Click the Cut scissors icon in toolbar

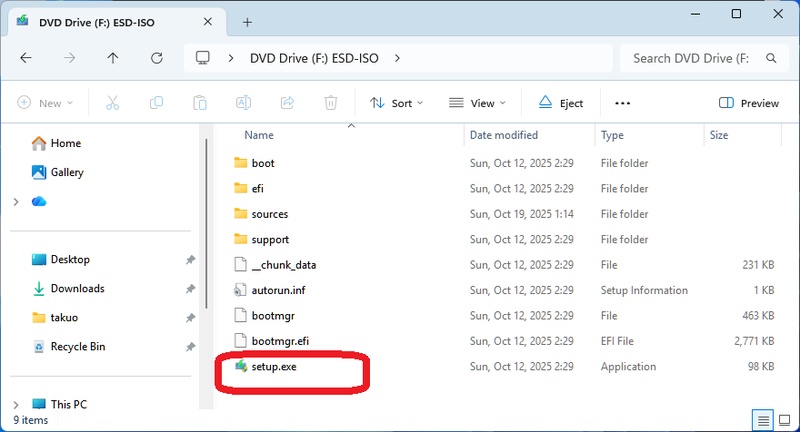[112, 103]
